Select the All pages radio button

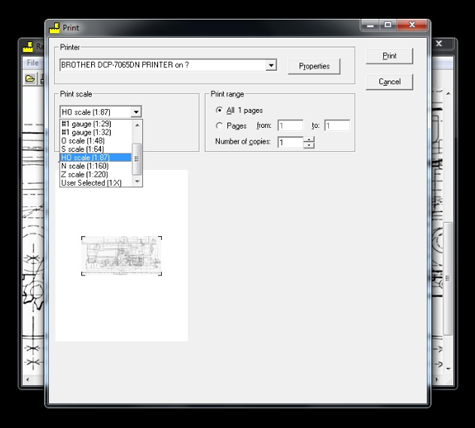pyautogui.click(x=219, y=110)
